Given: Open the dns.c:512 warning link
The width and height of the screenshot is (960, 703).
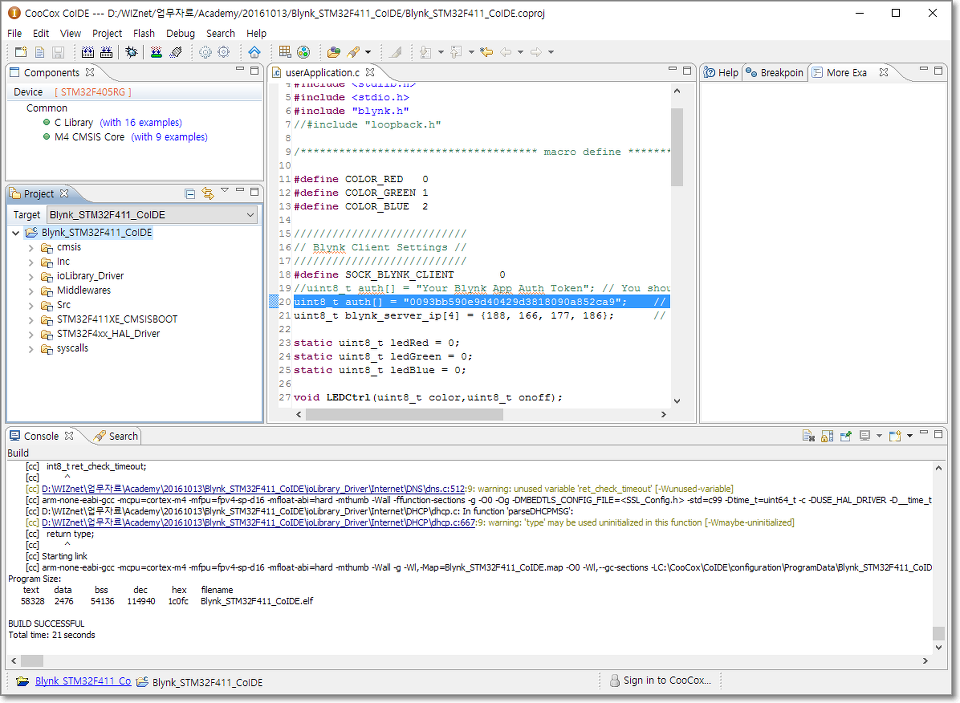Looking at the screenshot, I should (x=253, y=489).
